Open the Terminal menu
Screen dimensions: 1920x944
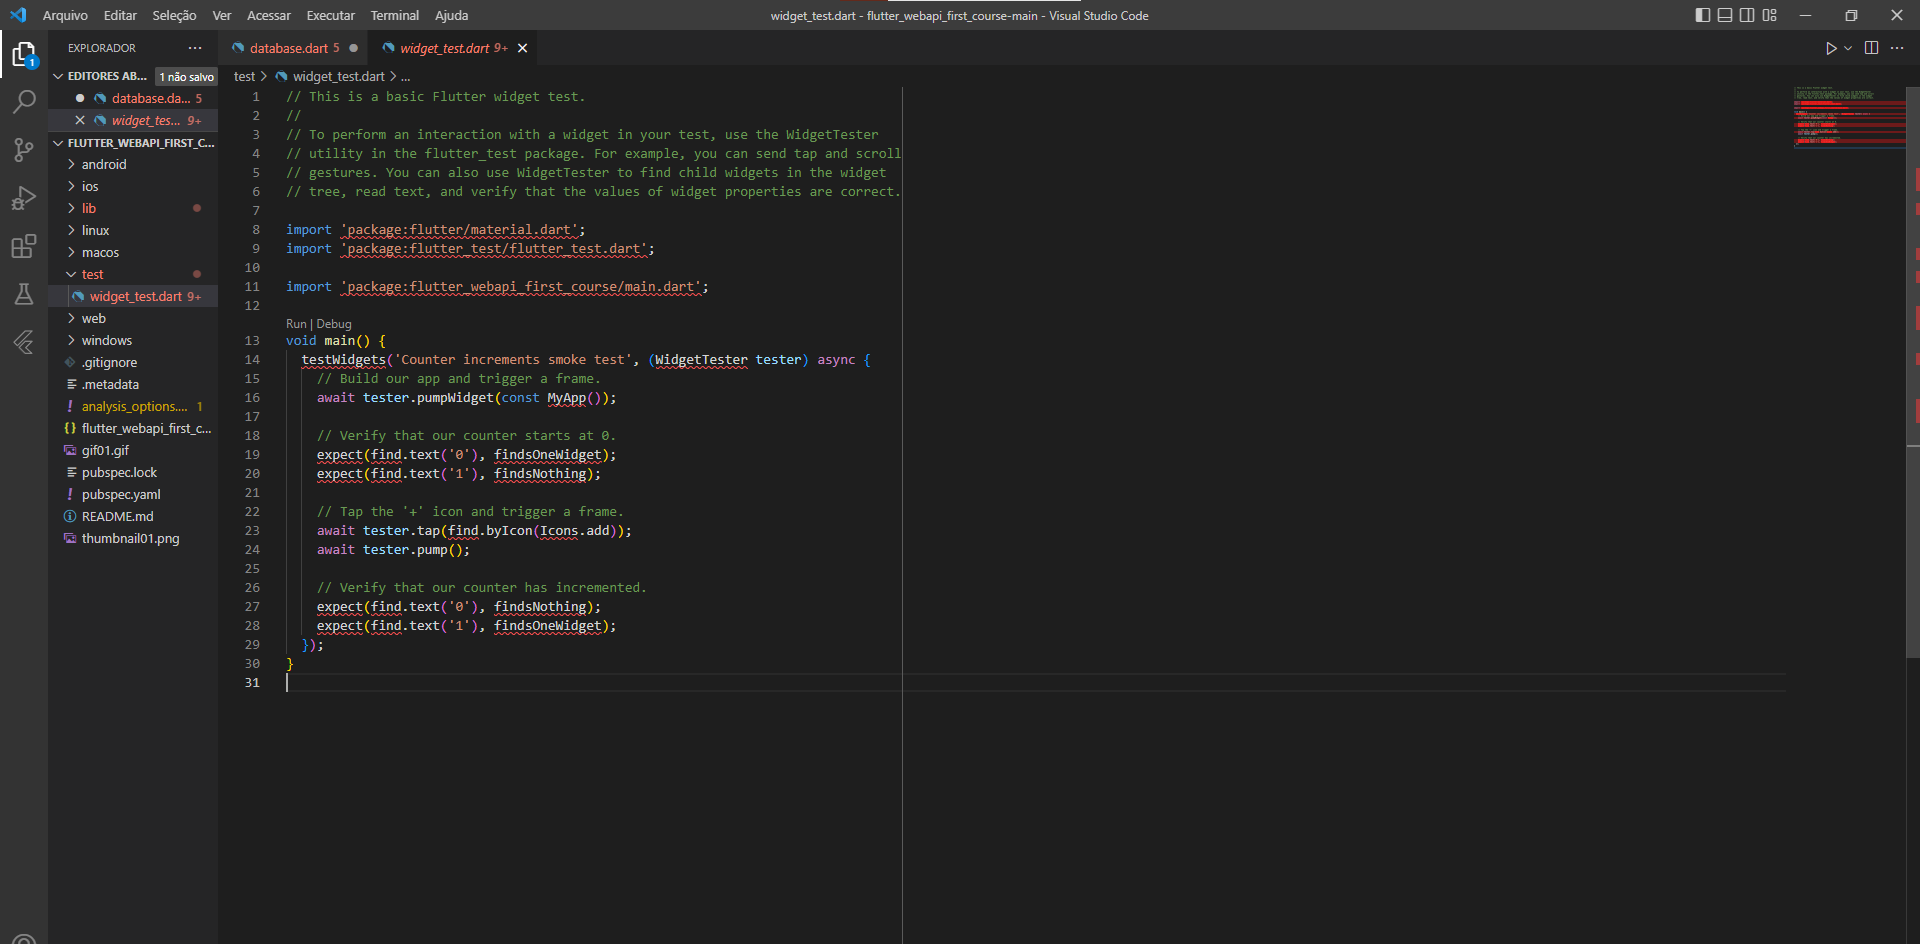click(395, 15)
